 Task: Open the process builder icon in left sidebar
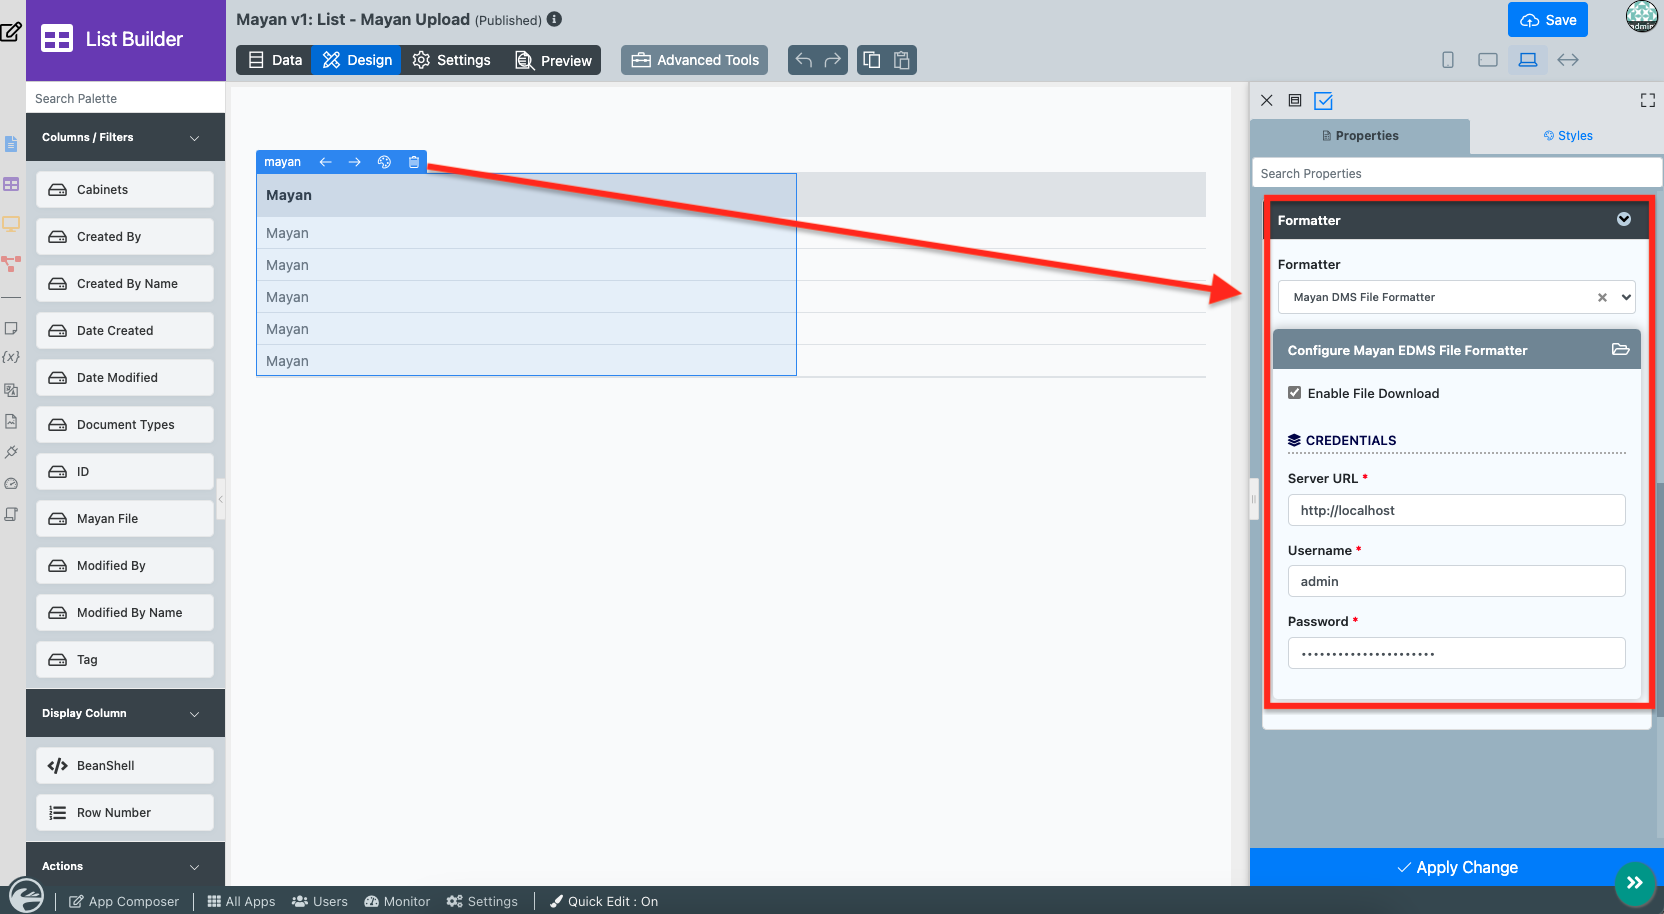(x=11, y=264)
